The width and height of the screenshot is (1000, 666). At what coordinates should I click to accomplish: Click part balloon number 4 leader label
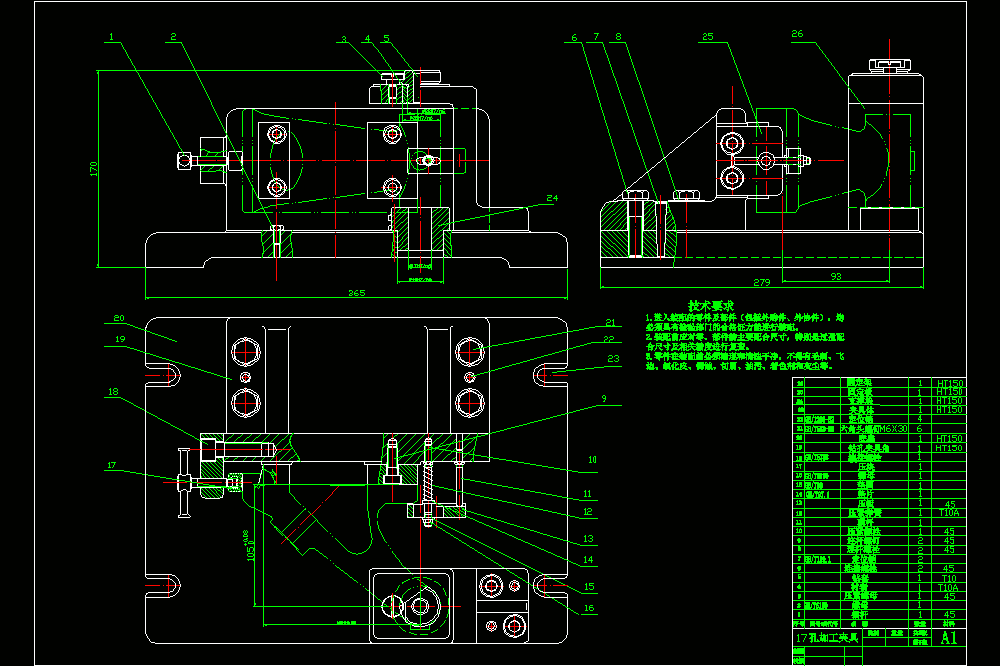367,39
